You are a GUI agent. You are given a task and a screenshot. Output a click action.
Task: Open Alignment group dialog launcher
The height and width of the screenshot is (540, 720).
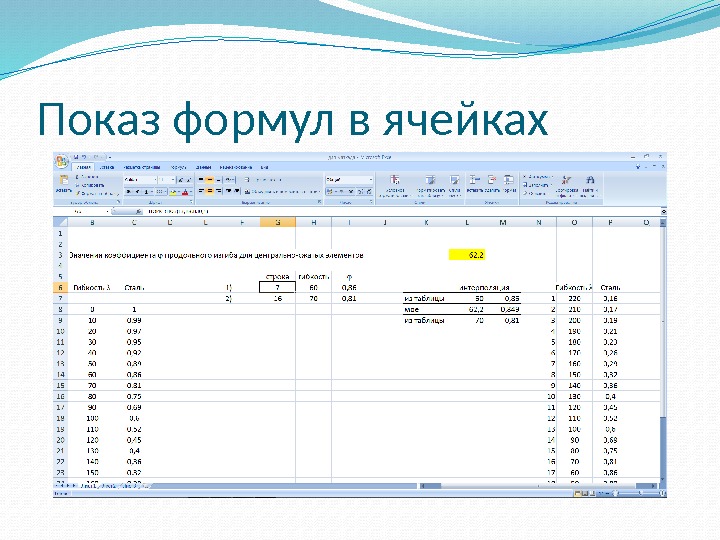click(319, 202)
